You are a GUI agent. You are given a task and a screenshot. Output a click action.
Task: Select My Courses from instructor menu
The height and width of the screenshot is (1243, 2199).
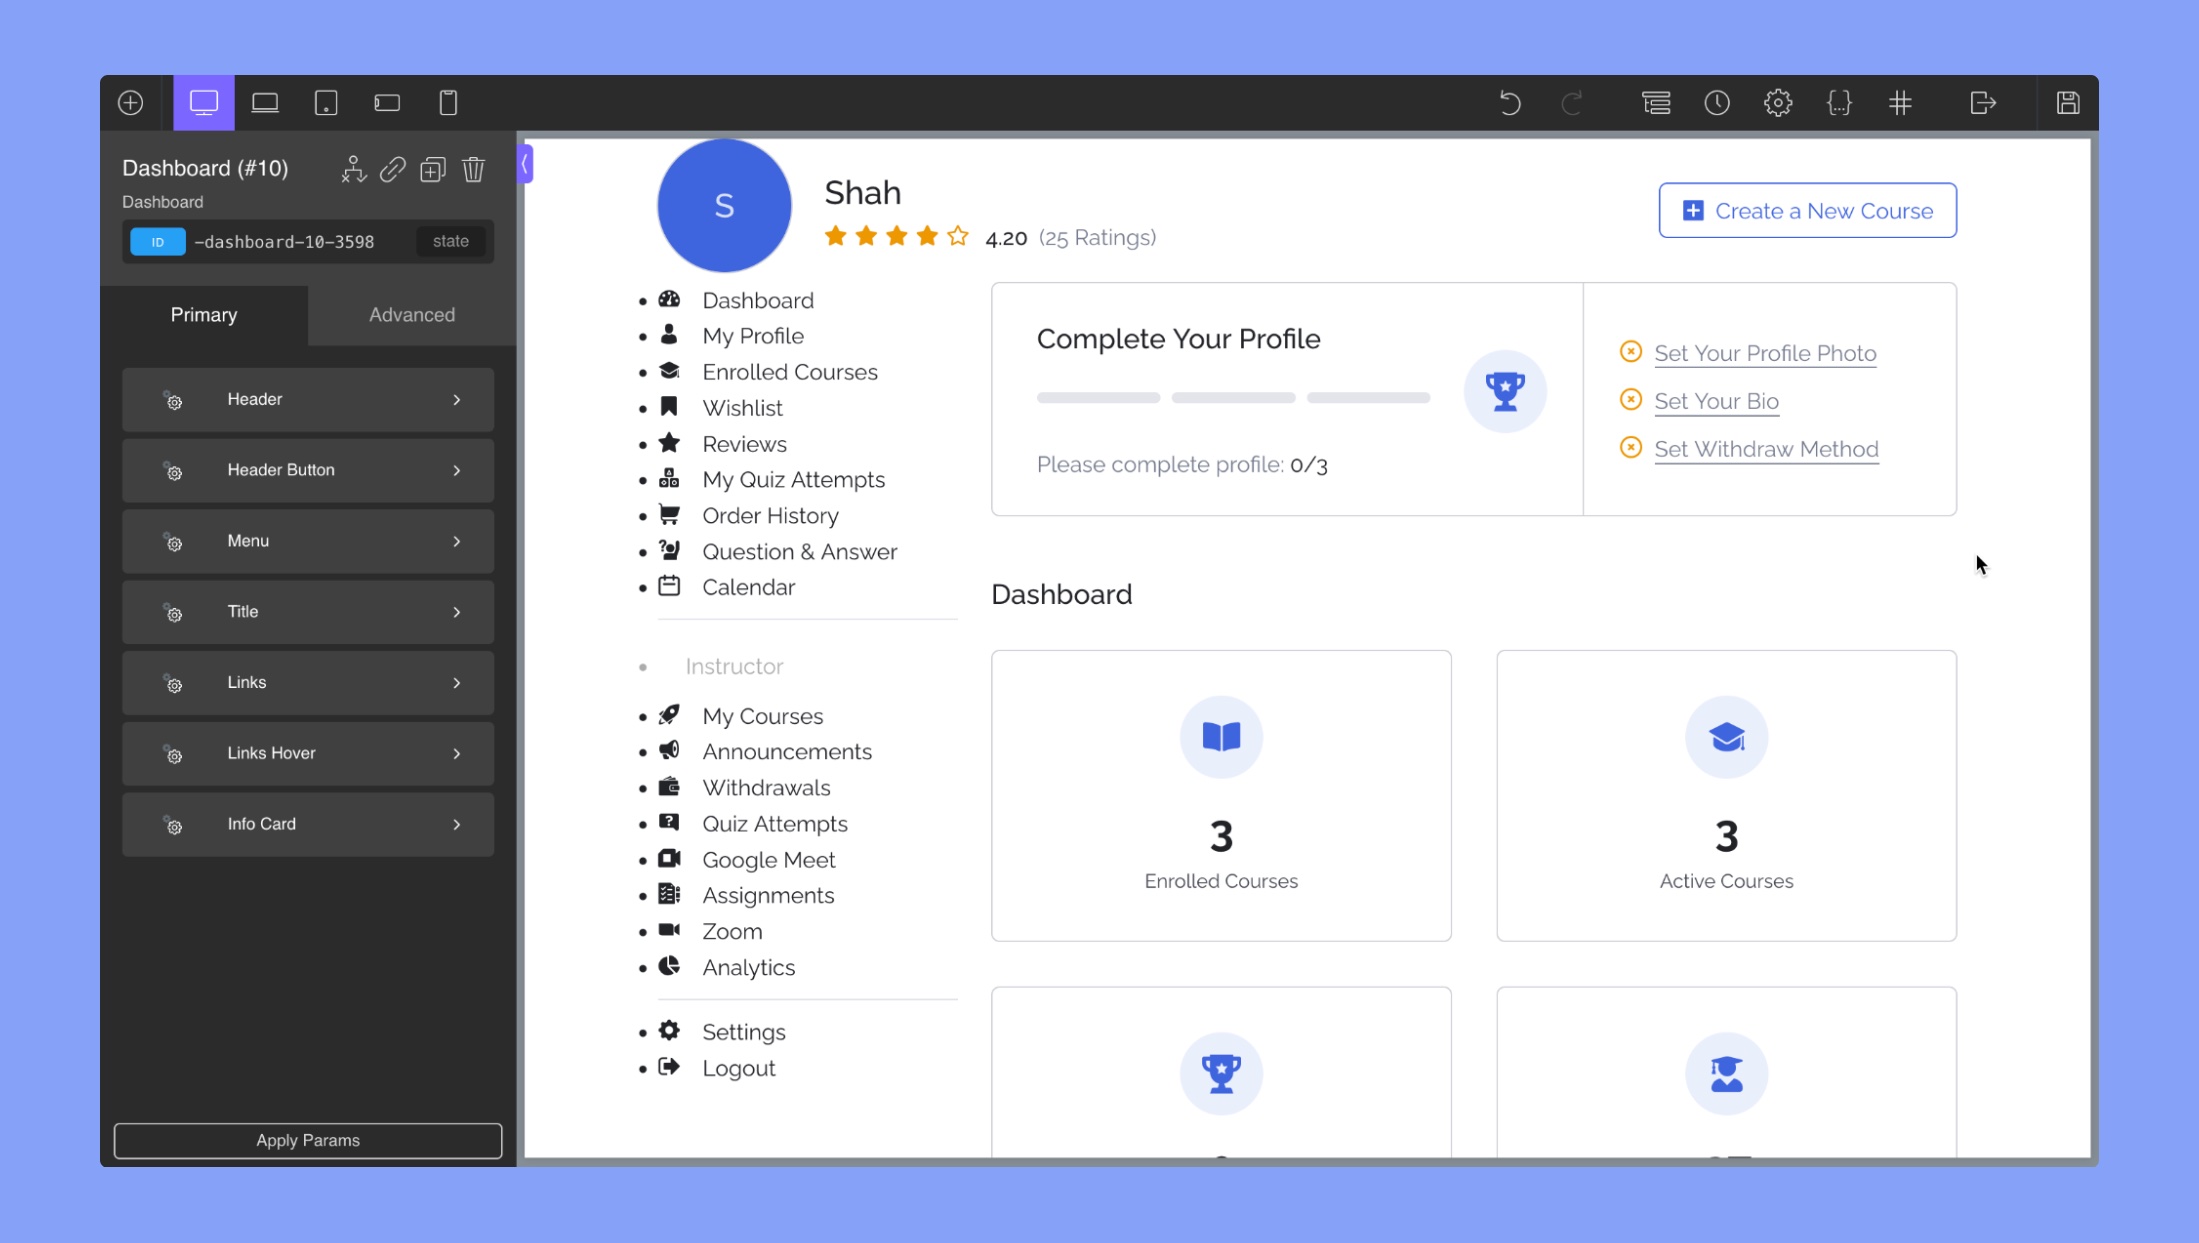point(763,716)
